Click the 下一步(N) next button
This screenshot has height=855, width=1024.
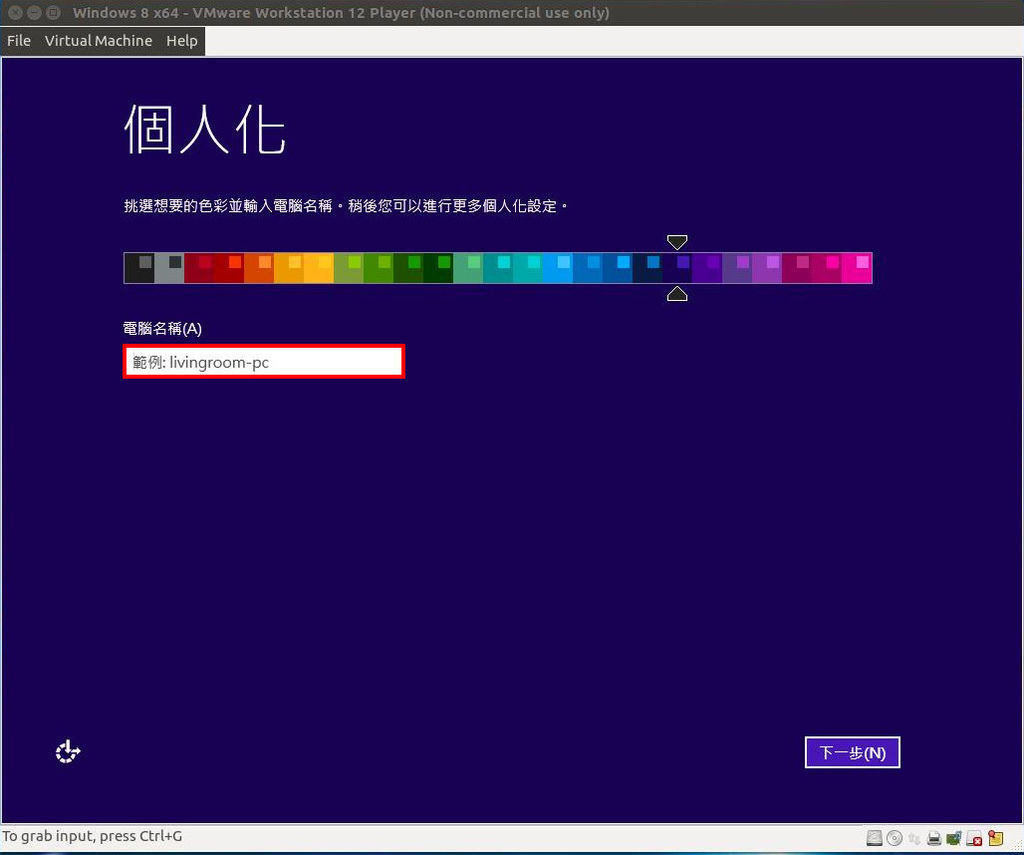(x=852, y=752)
